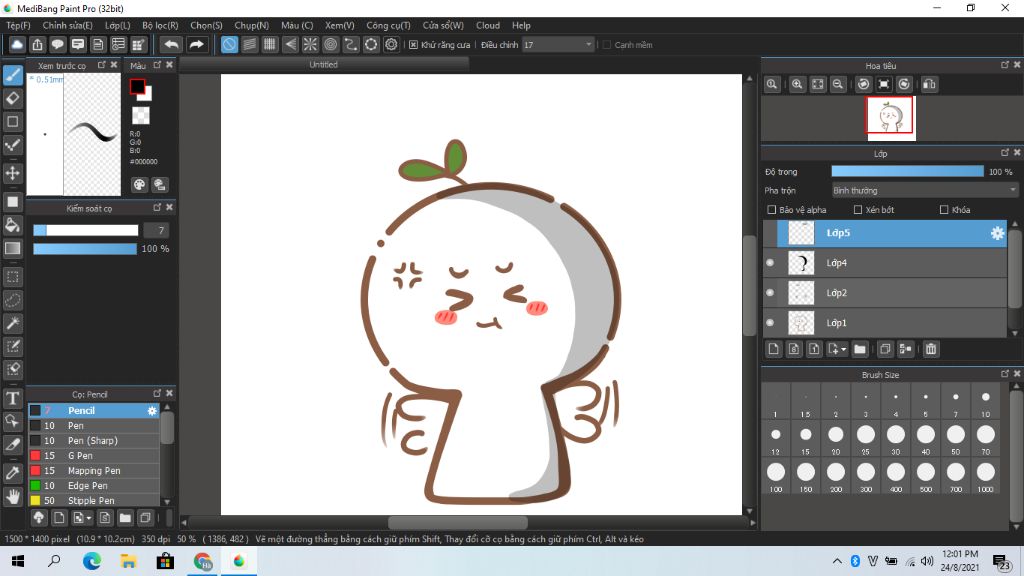Select the Hand pan tool
1024x576 pixels.
click(x=13, y=497)
